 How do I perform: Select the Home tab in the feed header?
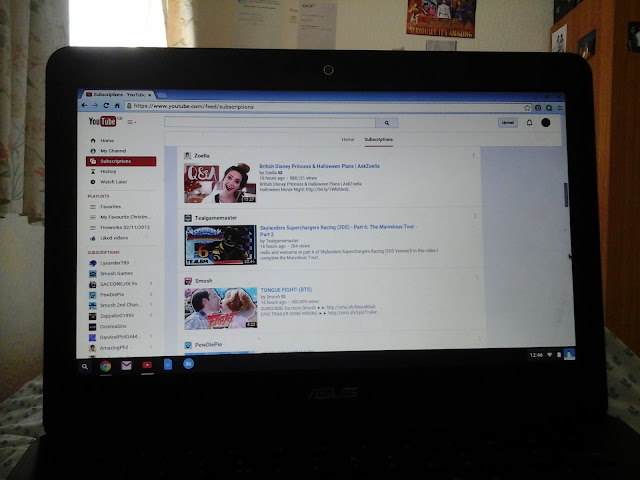(x=348, y=139)
